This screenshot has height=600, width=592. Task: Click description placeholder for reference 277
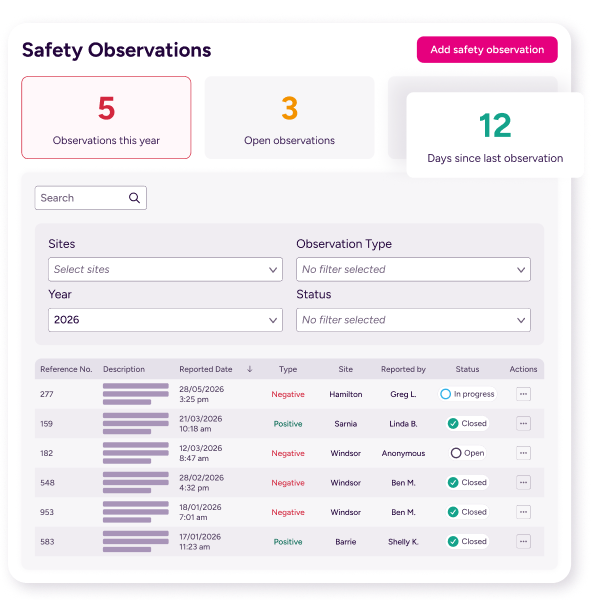click(x=135, y=394)
